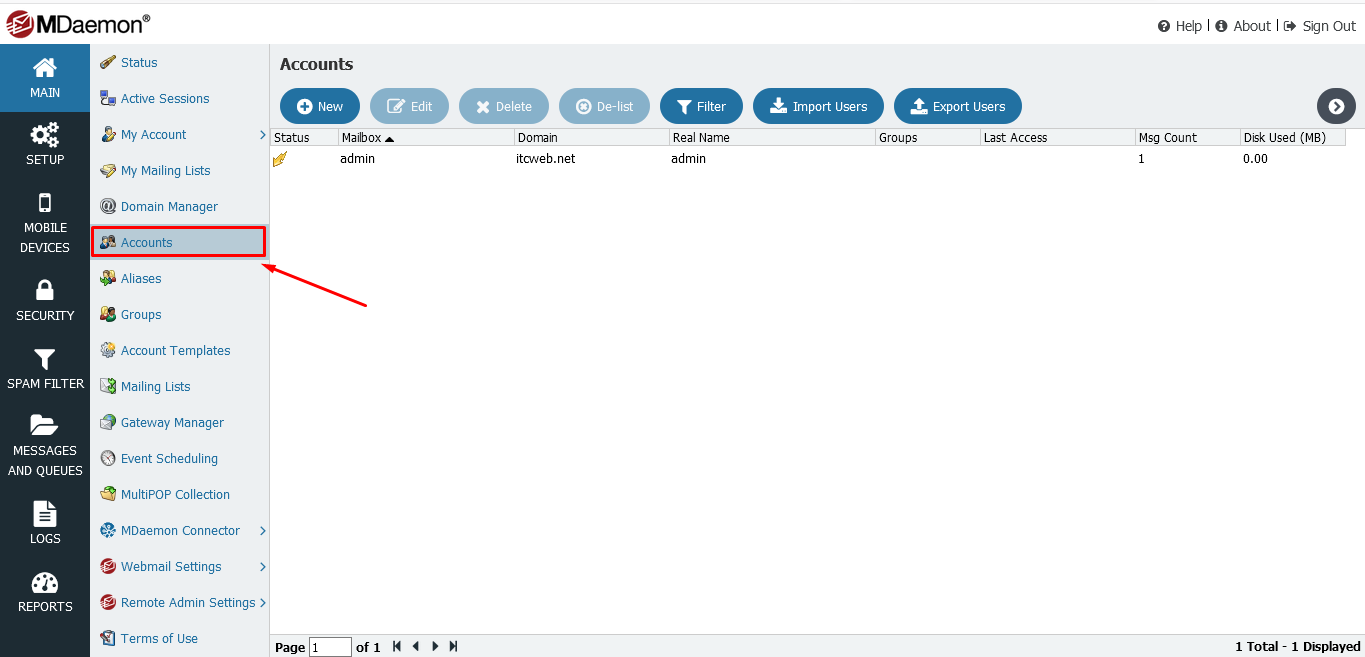Click the Account Templates gear icon
The height and width of the screenshot is (657, 1365).
(x=108, y=350)
